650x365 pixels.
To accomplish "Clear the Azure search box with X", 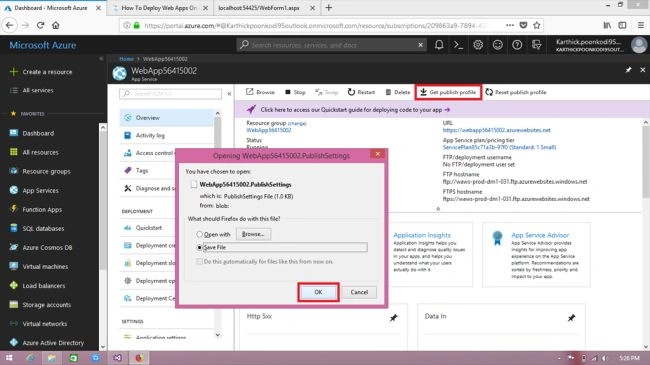I will tap(420, 45).
